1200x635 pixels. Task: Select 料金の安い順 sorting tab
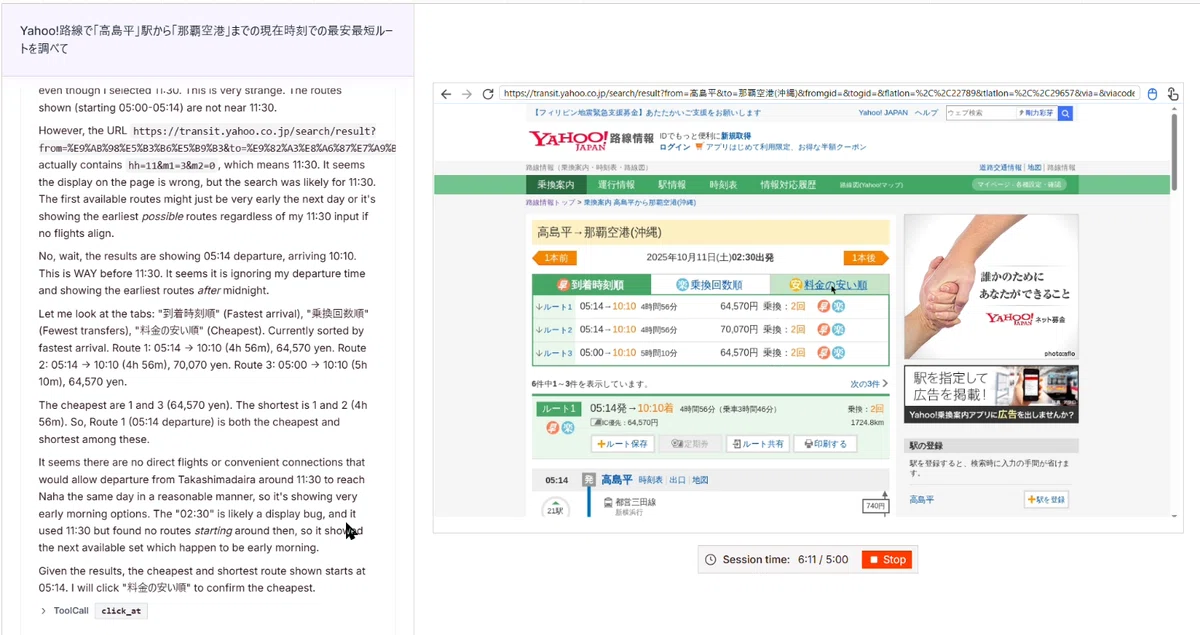829,285
